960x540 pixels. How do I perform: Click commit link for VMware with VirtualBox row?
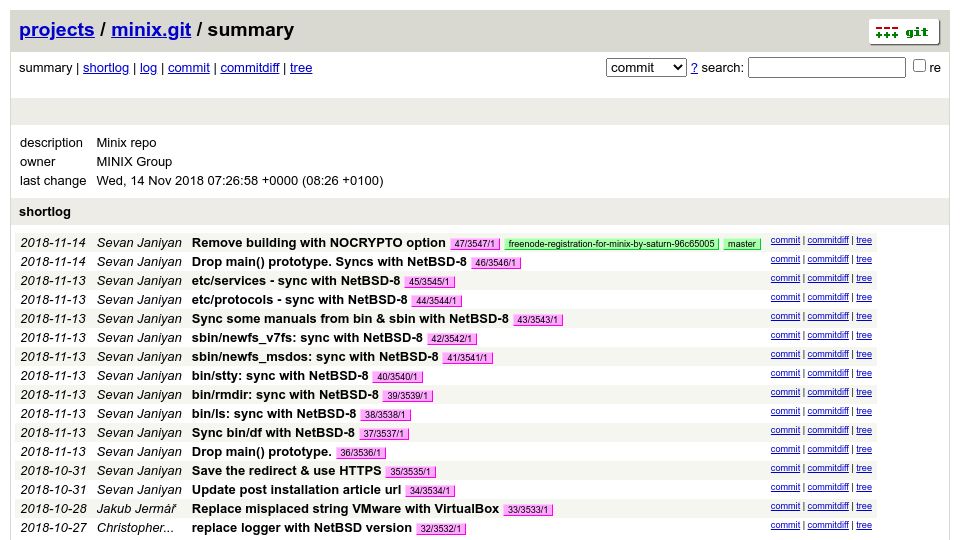pos(785,506)
